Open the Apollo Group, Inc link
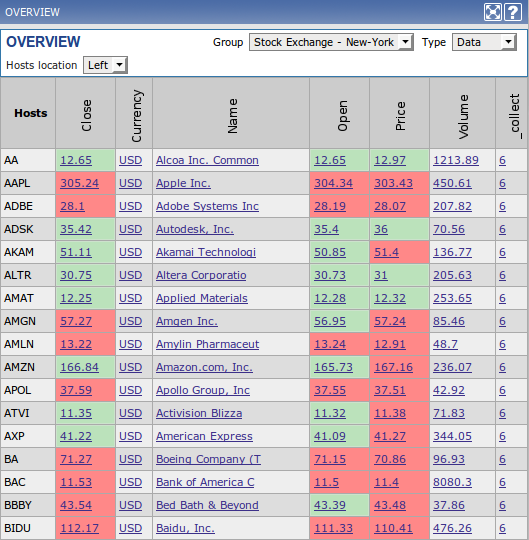 pos(203,391)
